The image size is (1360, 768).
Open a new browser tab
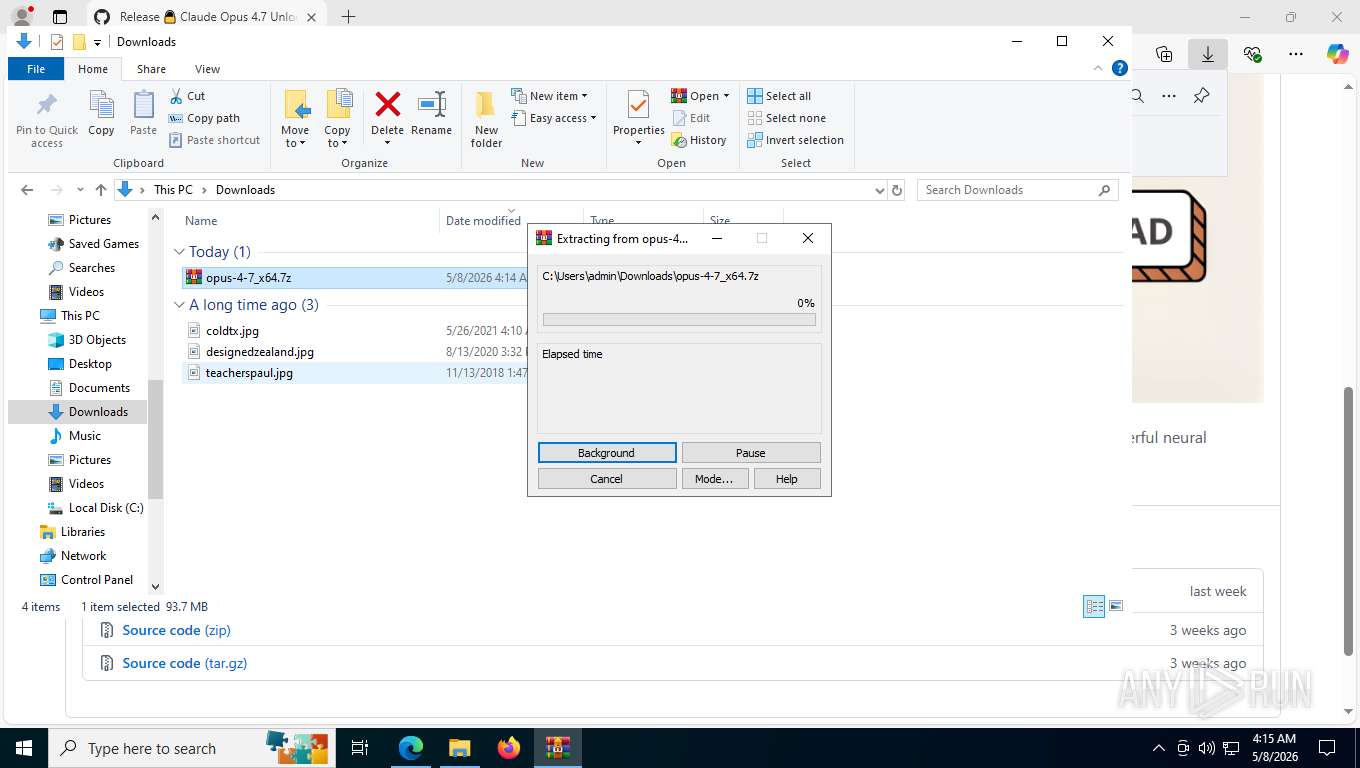point(348,17)
